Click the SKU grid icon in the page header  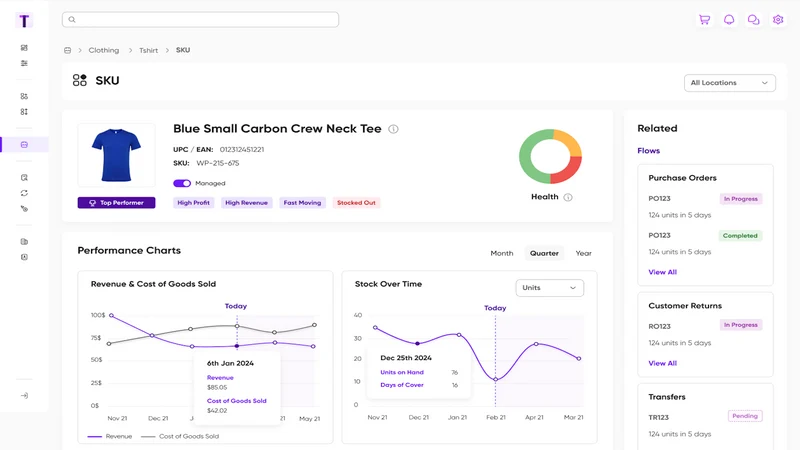(x=80, y=80)
